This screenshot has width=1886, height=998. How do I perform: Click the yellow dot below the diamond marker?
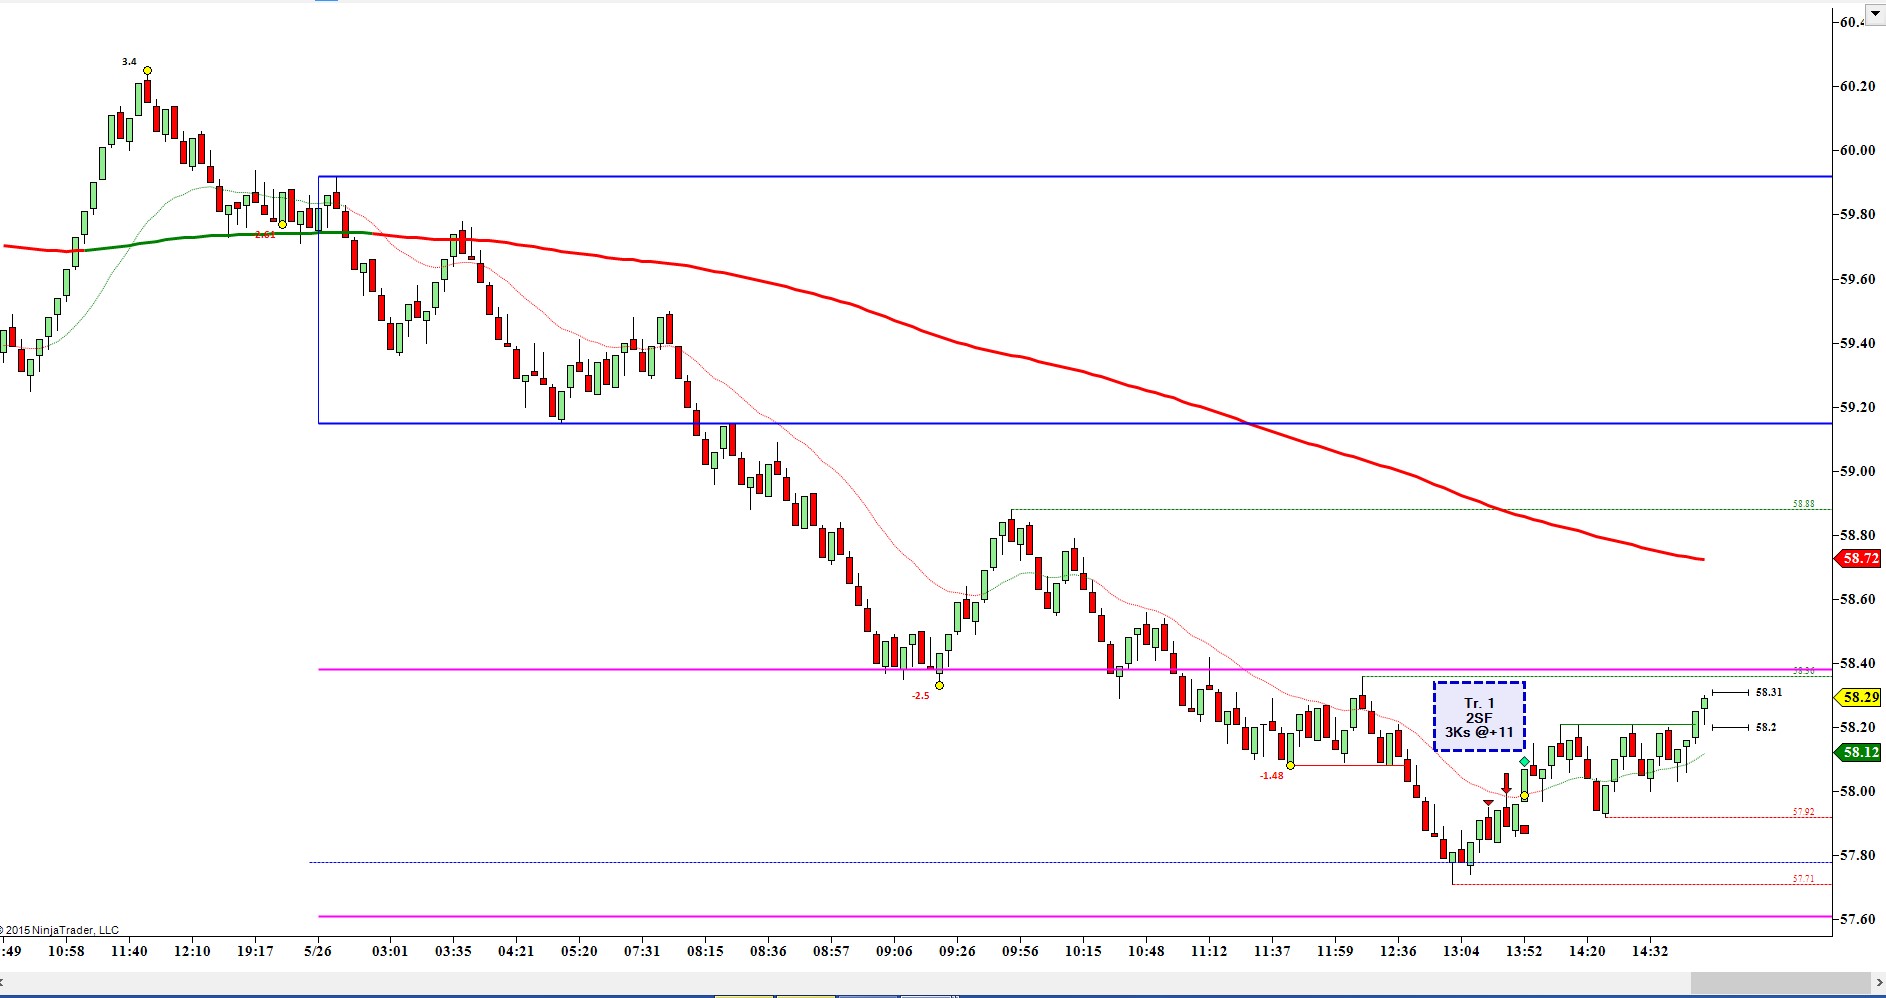(x=1524, y=796)
